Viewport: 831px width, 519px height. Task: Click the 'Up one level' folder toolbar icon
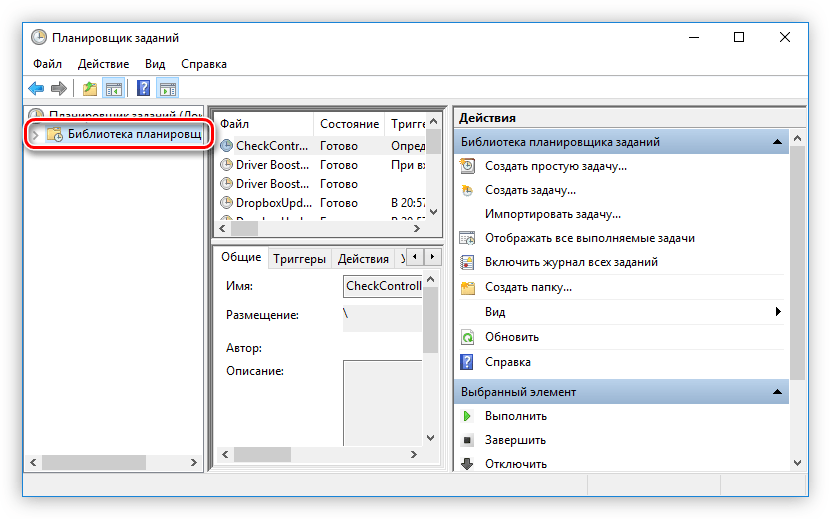91,88
